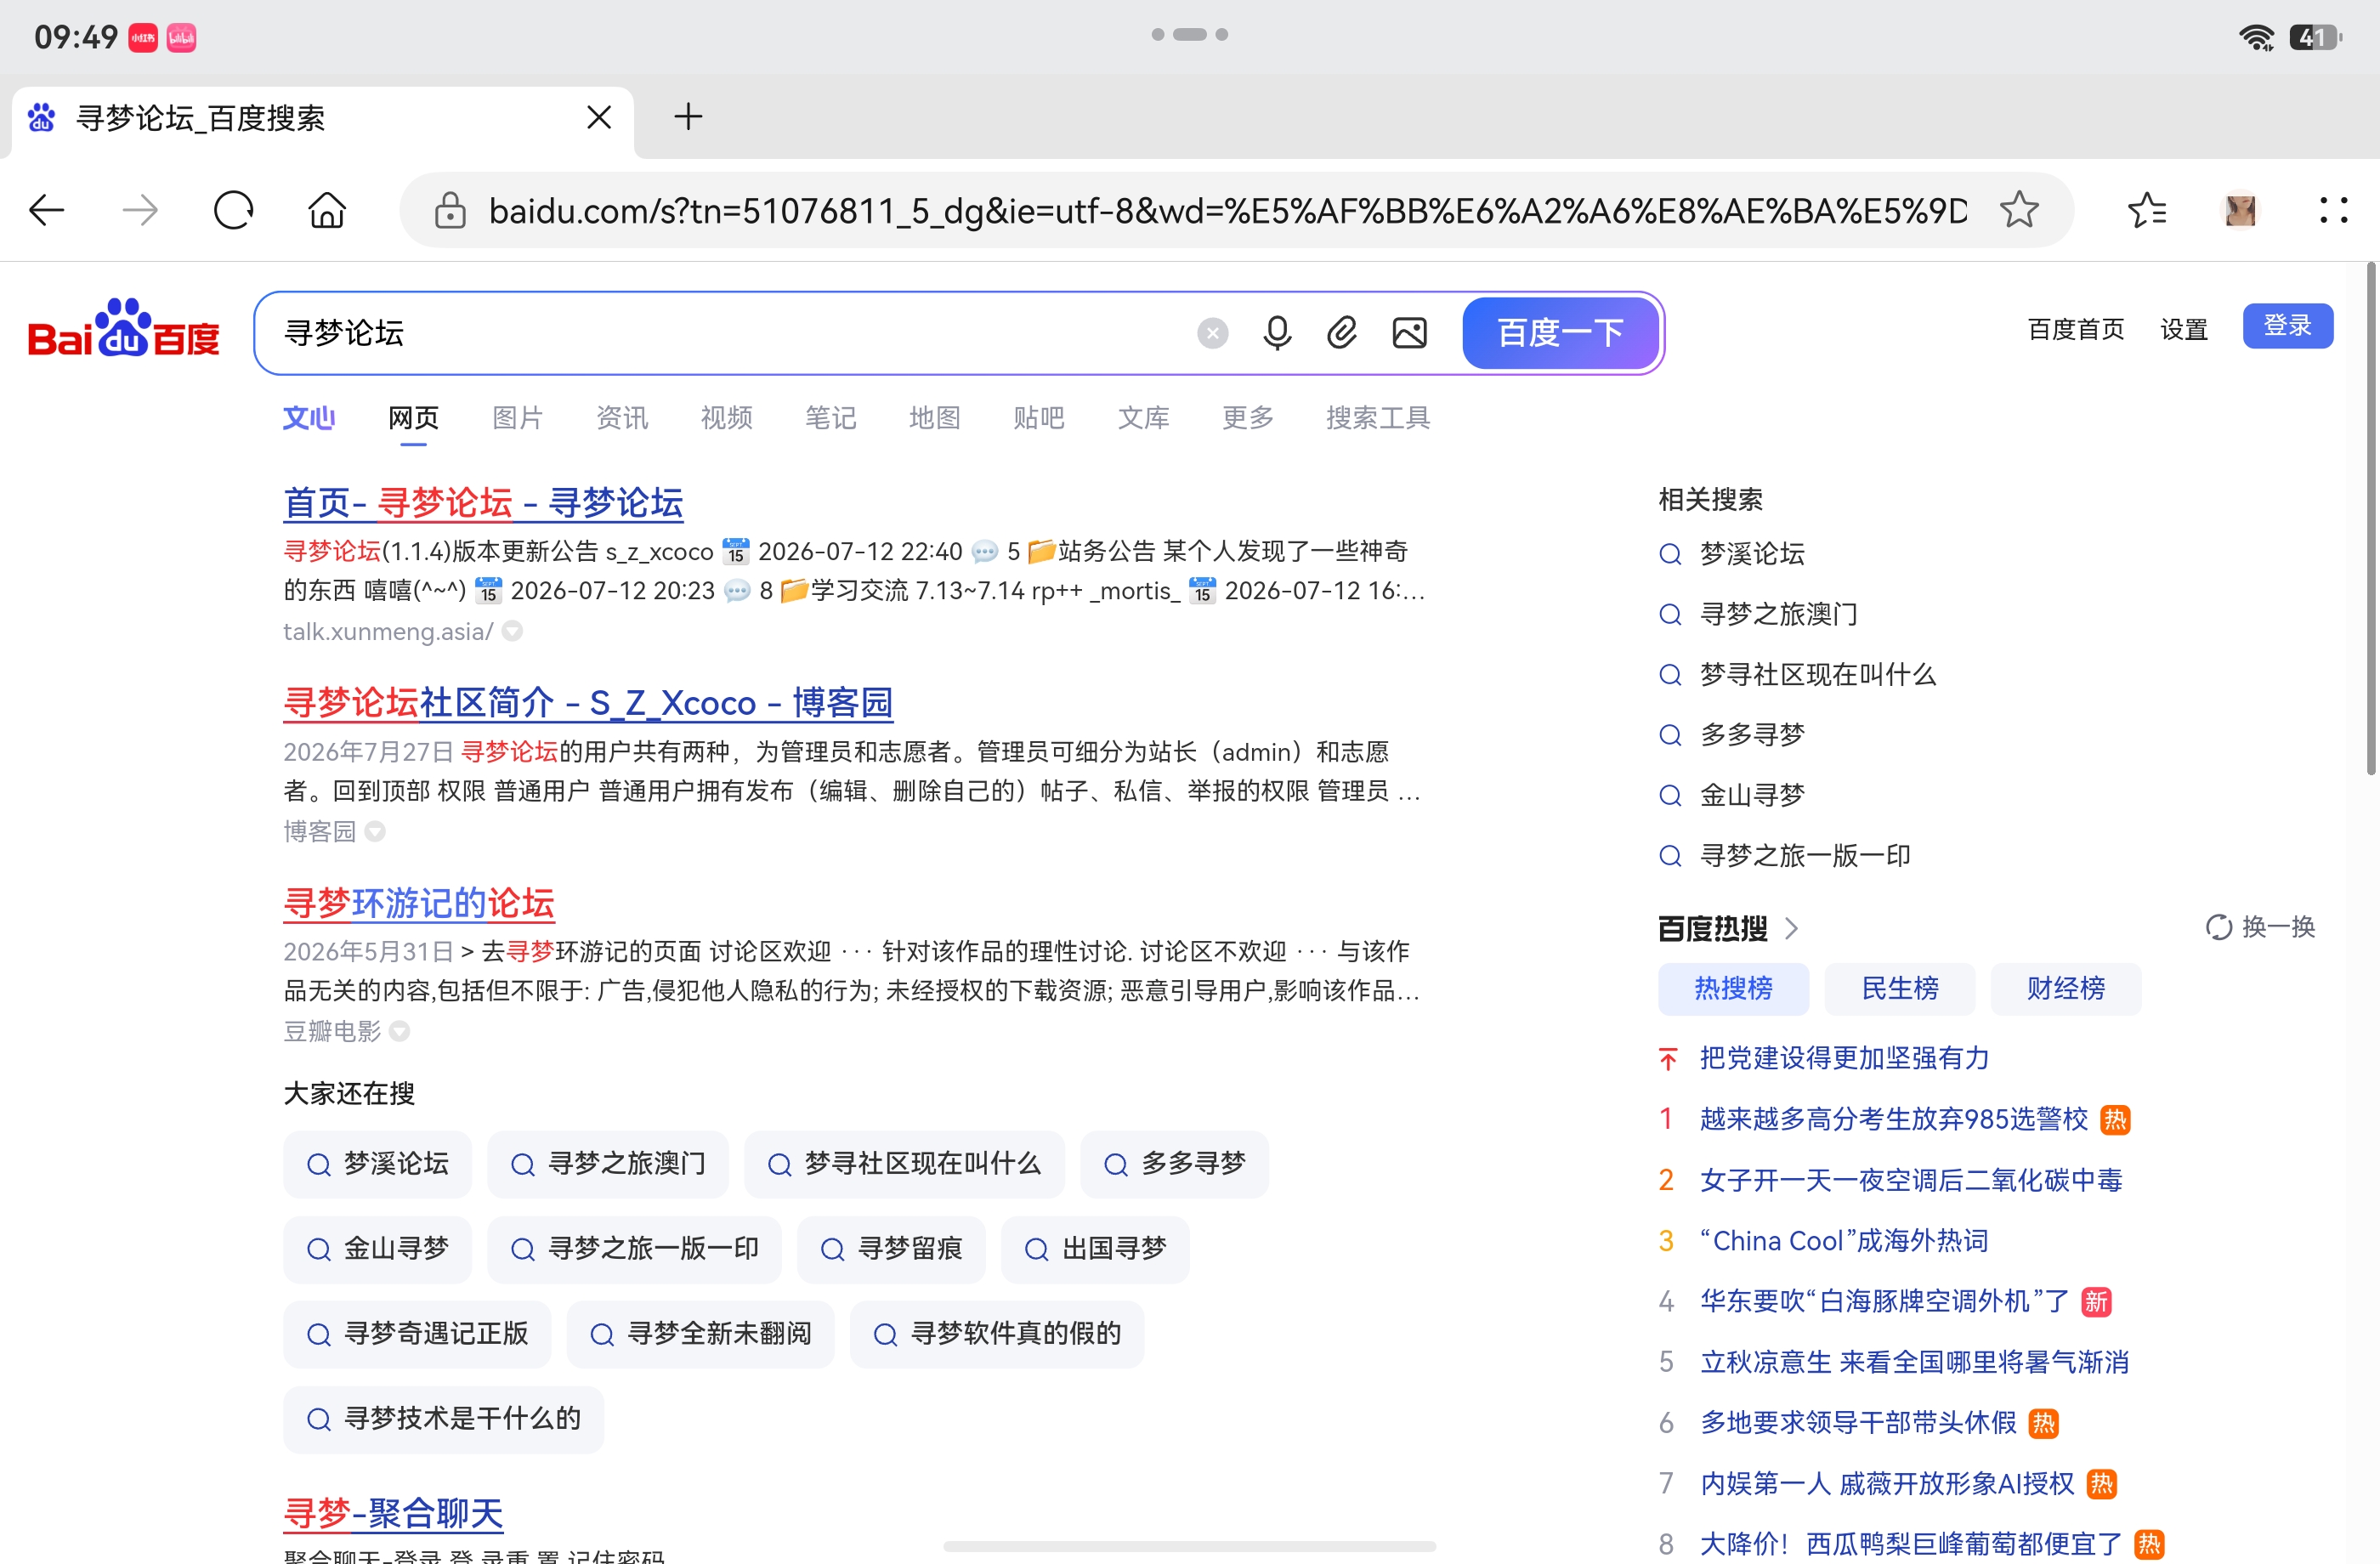Image resolution: width=2380 pixels, height=1564 pixels.
Task: Open result 寻梦环游记的论坛
Action: (419, 903)
